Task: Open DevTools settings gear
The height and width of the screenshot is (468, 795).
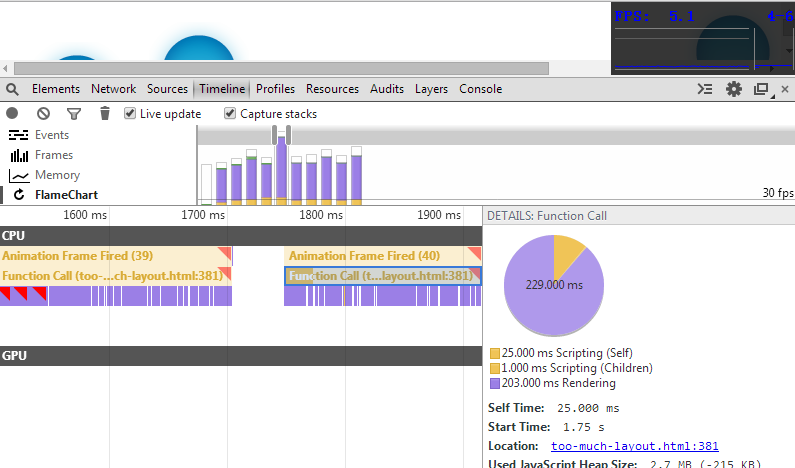Action: 734,89
